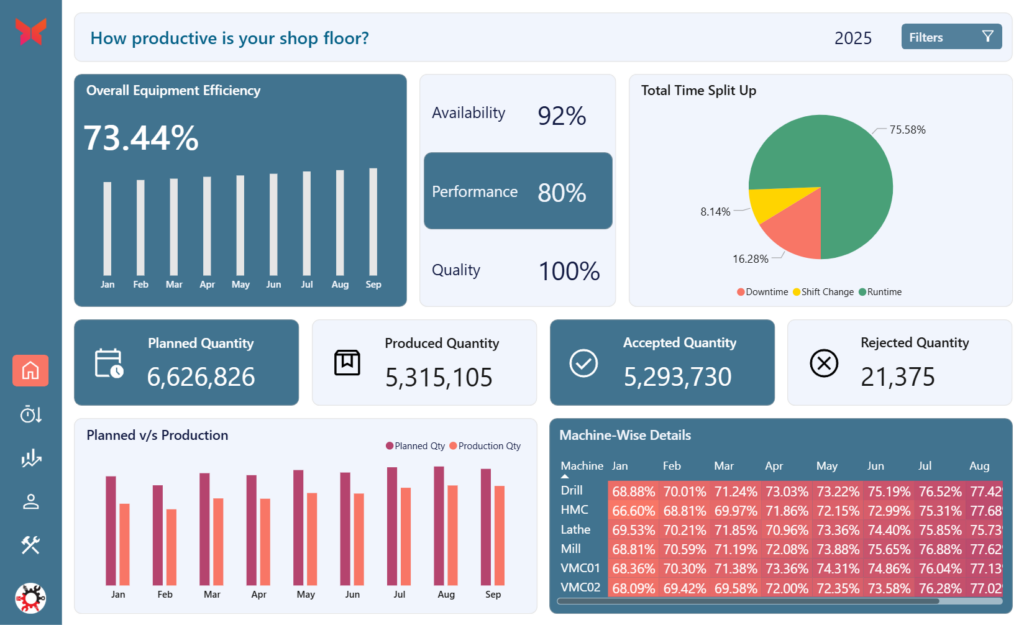Select the Availability 92% card
Viewport: 1024px width, 625px height.
pyautogui.click(x=517, y=114)
